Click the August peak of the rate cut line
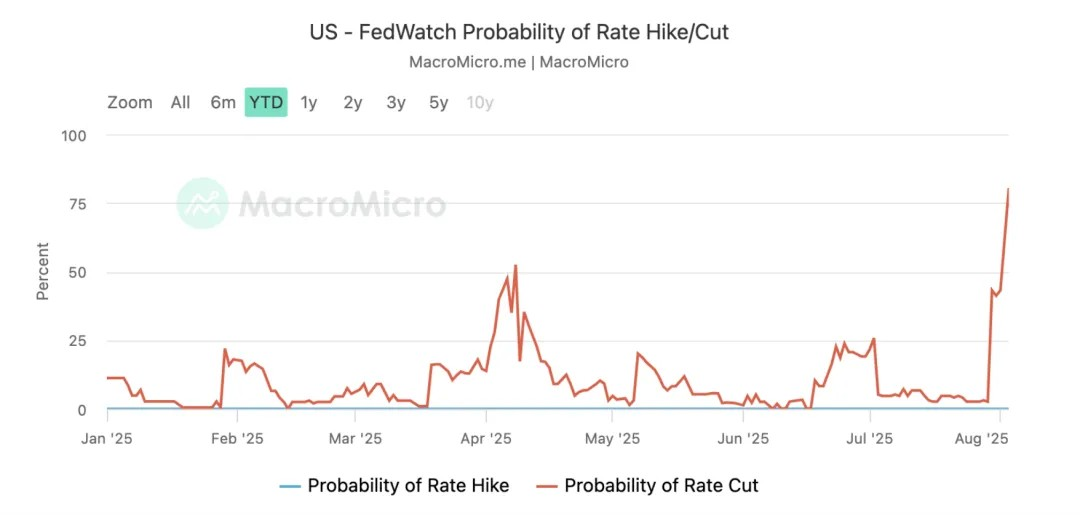 point(1008,189)
